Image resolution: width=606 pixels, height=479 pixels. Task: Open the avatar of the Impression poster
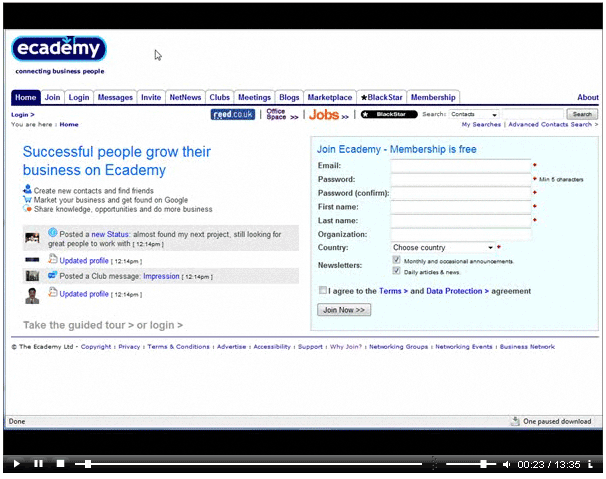[x=32, y=276]
